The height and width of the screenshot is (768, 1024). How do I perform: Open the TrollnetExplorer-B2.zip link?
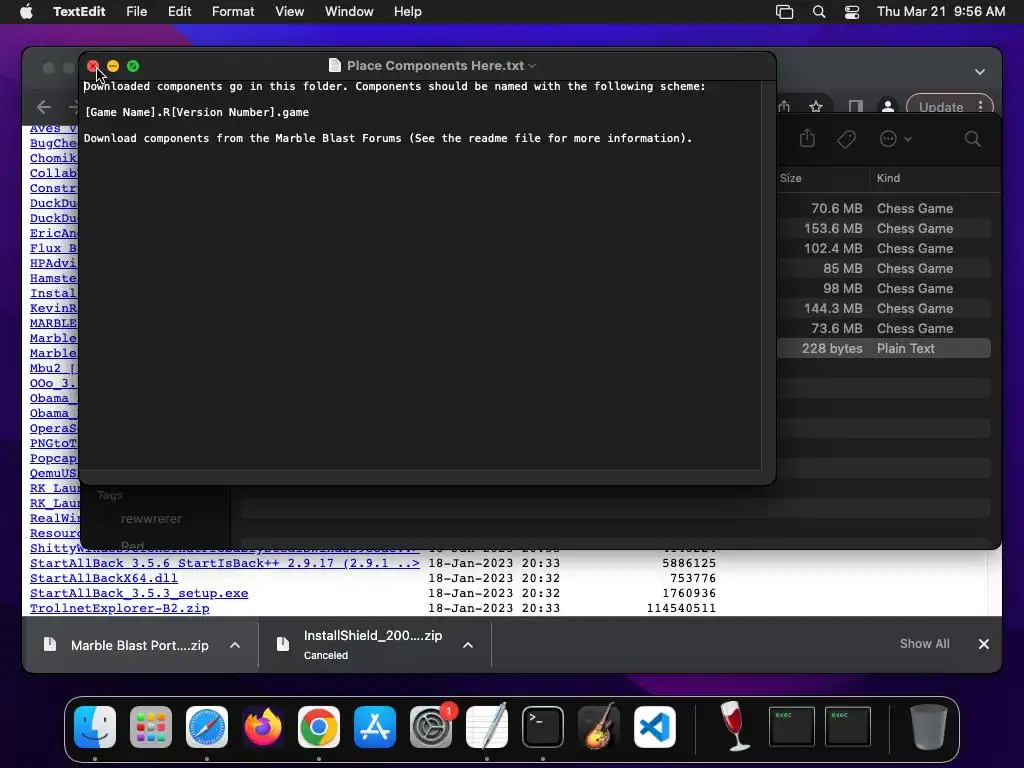pyautogui.click(x=120, y=608)
